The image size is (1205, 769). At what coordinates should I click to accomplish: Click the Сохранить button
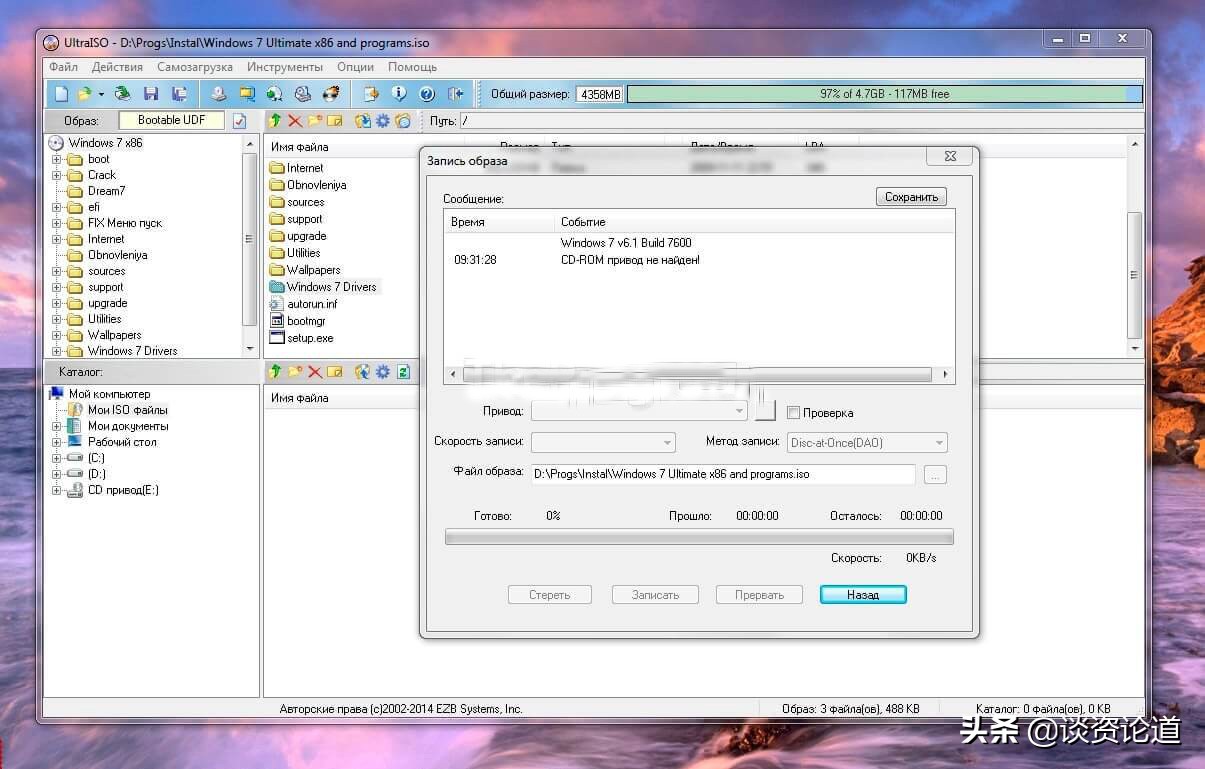tap(910, 197)
